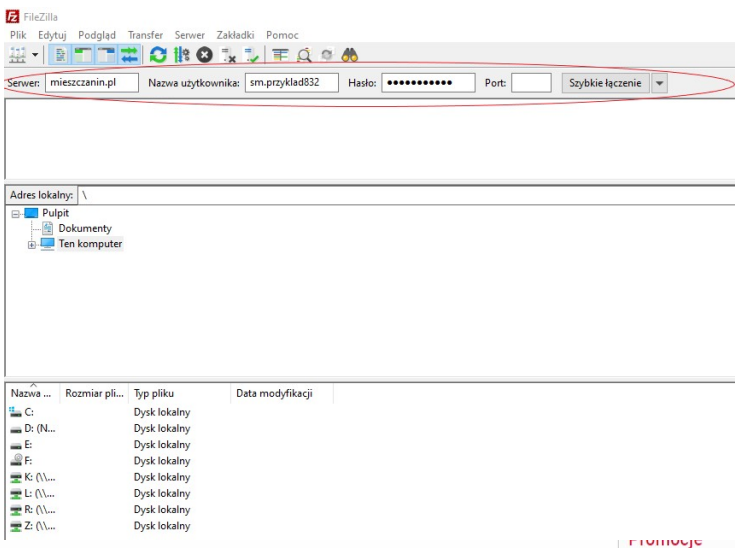Viewport: 735px width, 548px height.
Task: Open the Site Manager dropdown arrow
Action: pyautogui.click(x=36, y=56)
